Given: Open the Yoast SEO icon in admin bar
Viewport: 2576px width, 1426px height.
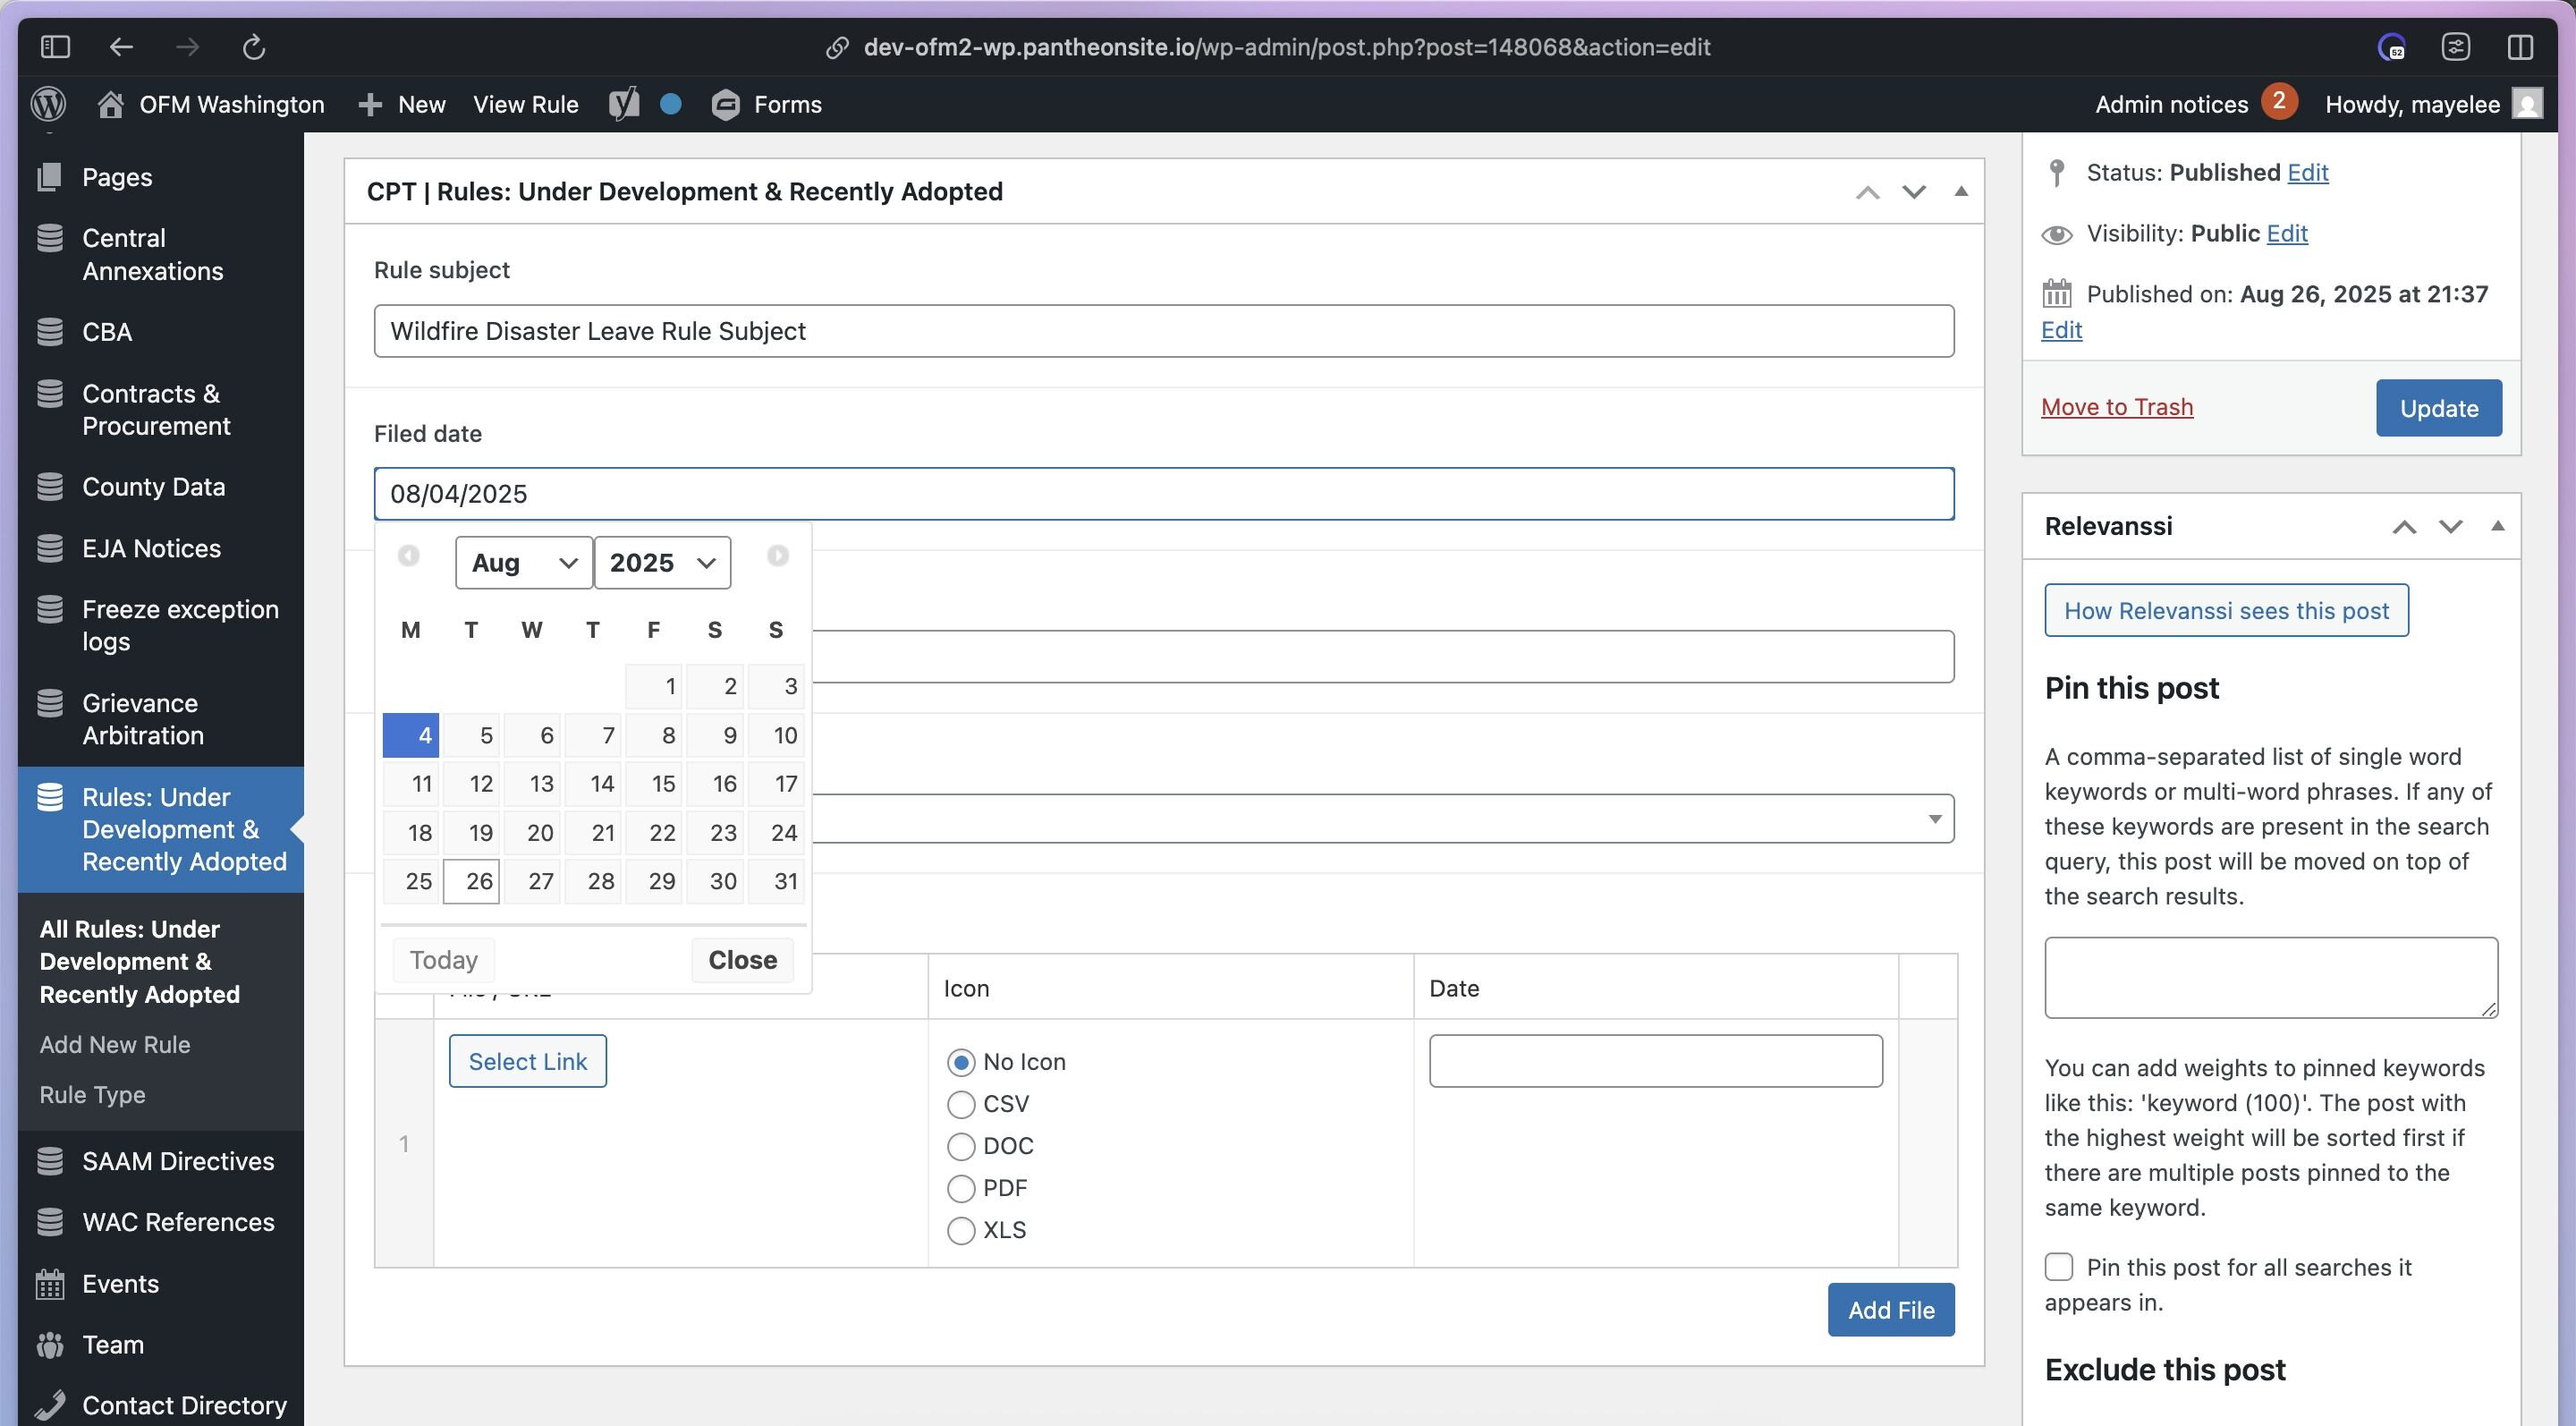Looking at the screenshot, I should pos(624,104).
